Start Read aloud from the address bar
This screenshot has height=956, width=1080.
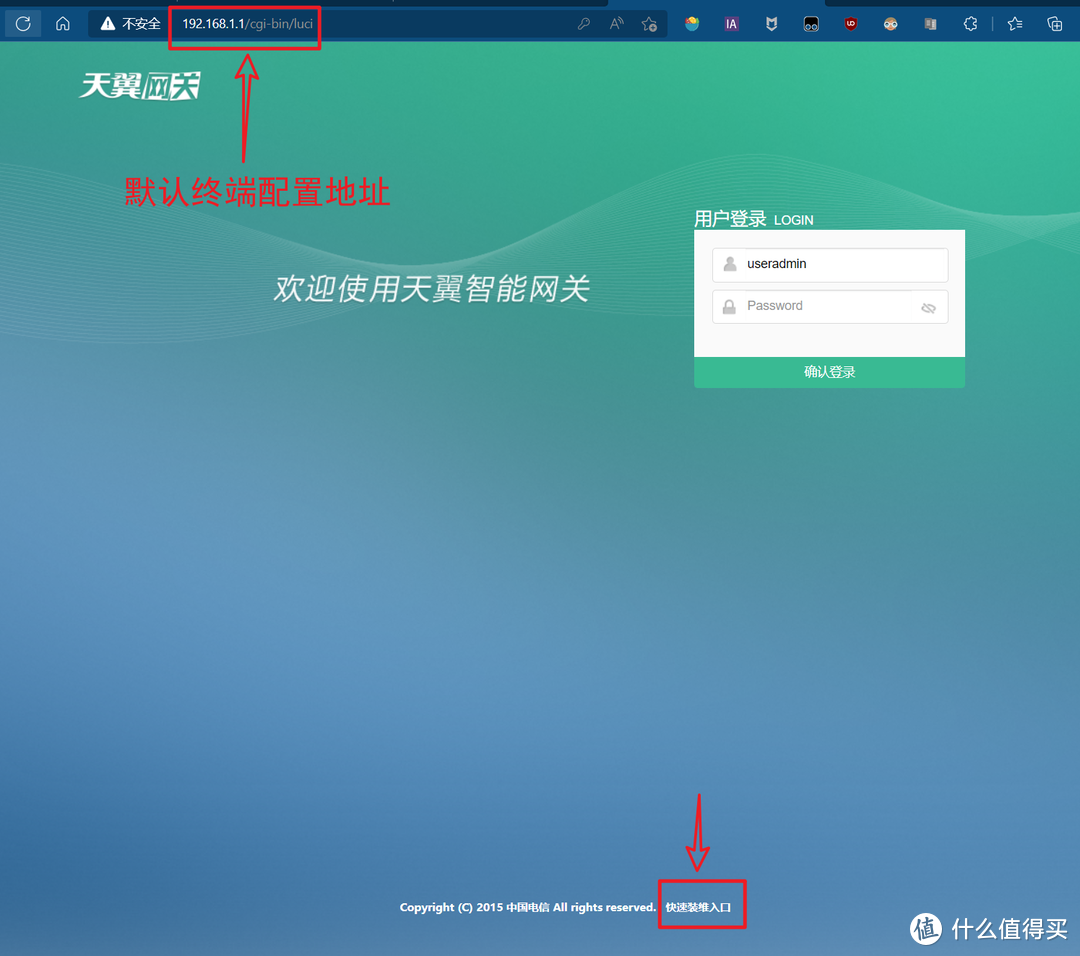[x=616, y=23]
